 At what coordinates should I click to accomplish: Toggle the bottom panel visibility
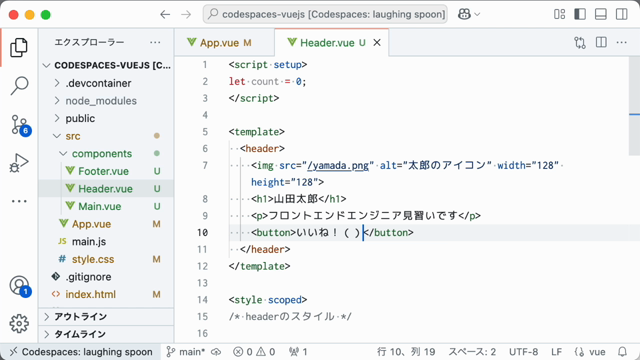601,14
